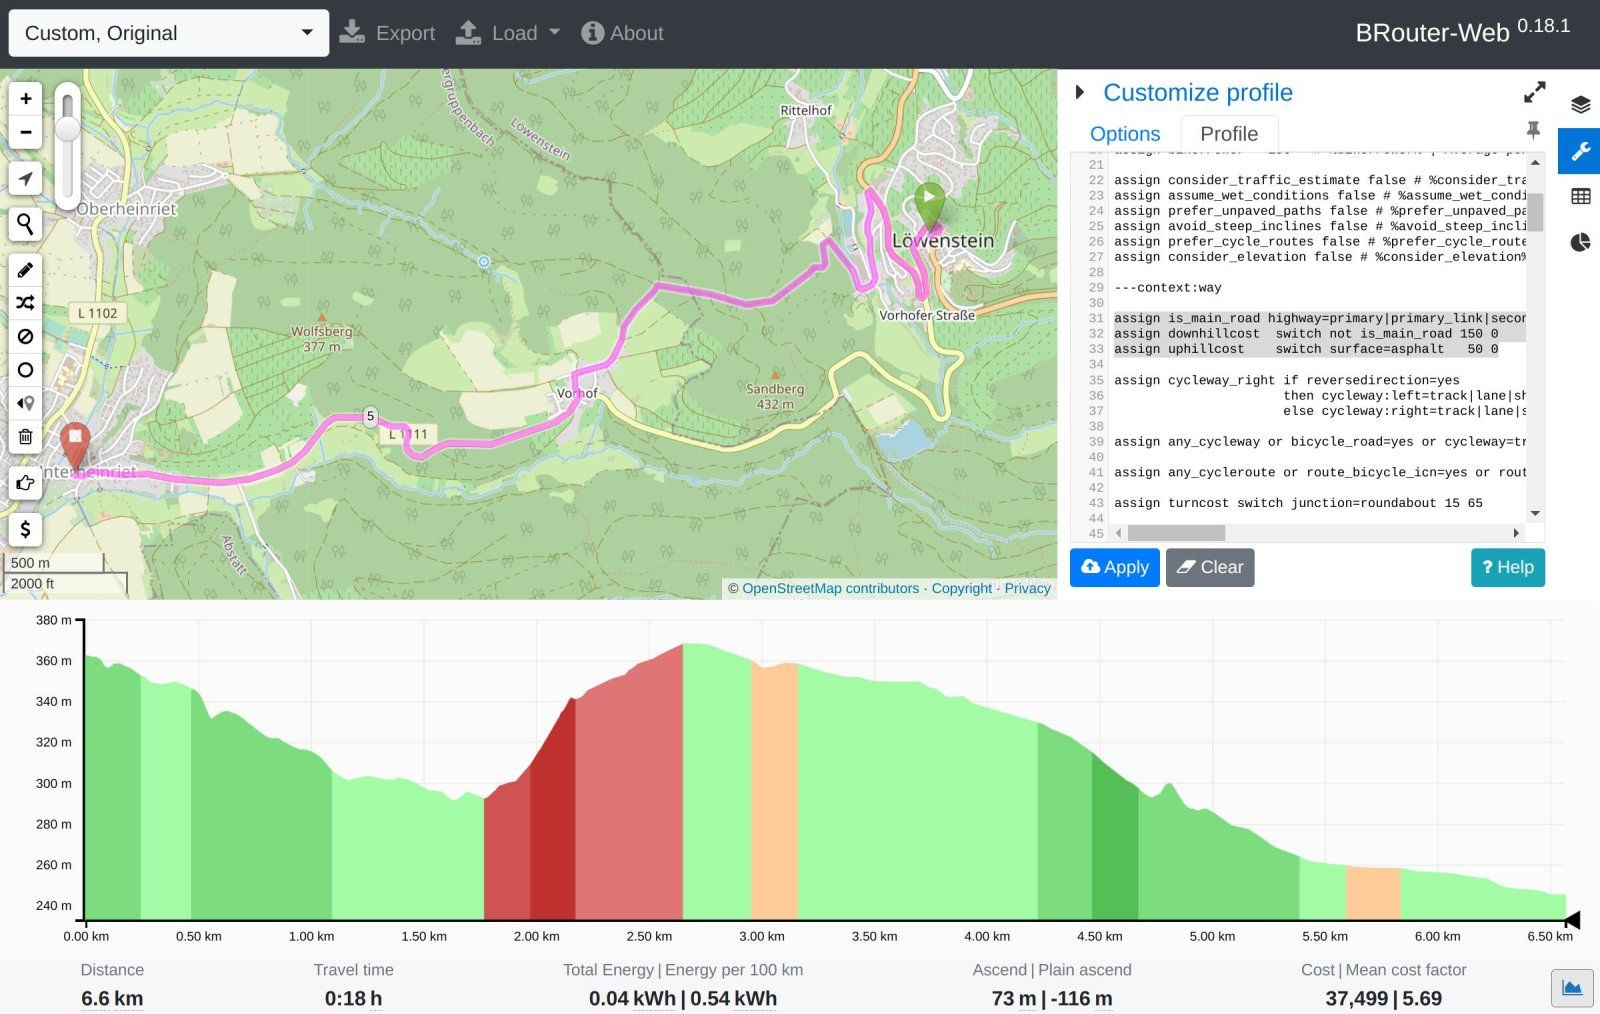Toggle the elevation chart button
Screen dimensions: 1600x1014
1572,988
